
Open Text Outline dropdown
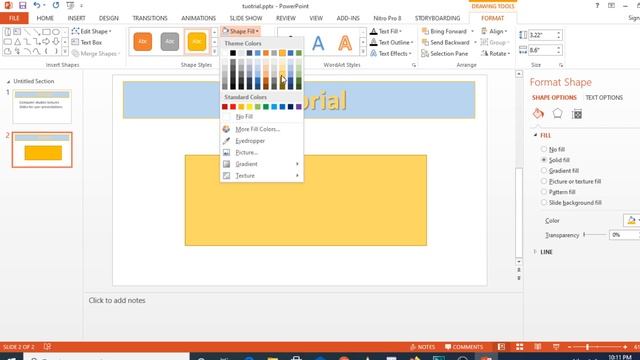pos(392,42)
